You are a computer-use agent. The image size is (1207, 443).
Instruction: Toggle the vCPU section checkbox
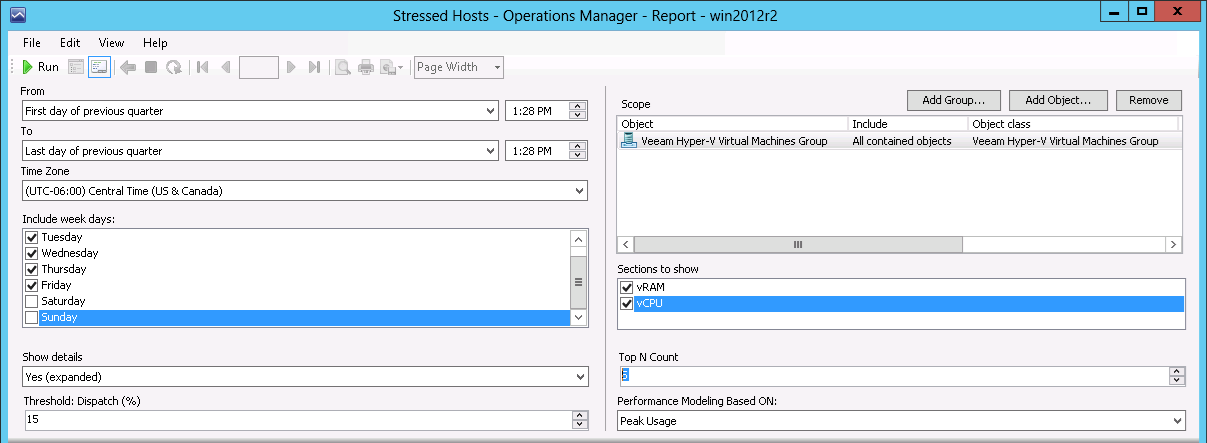pos(627,303)
